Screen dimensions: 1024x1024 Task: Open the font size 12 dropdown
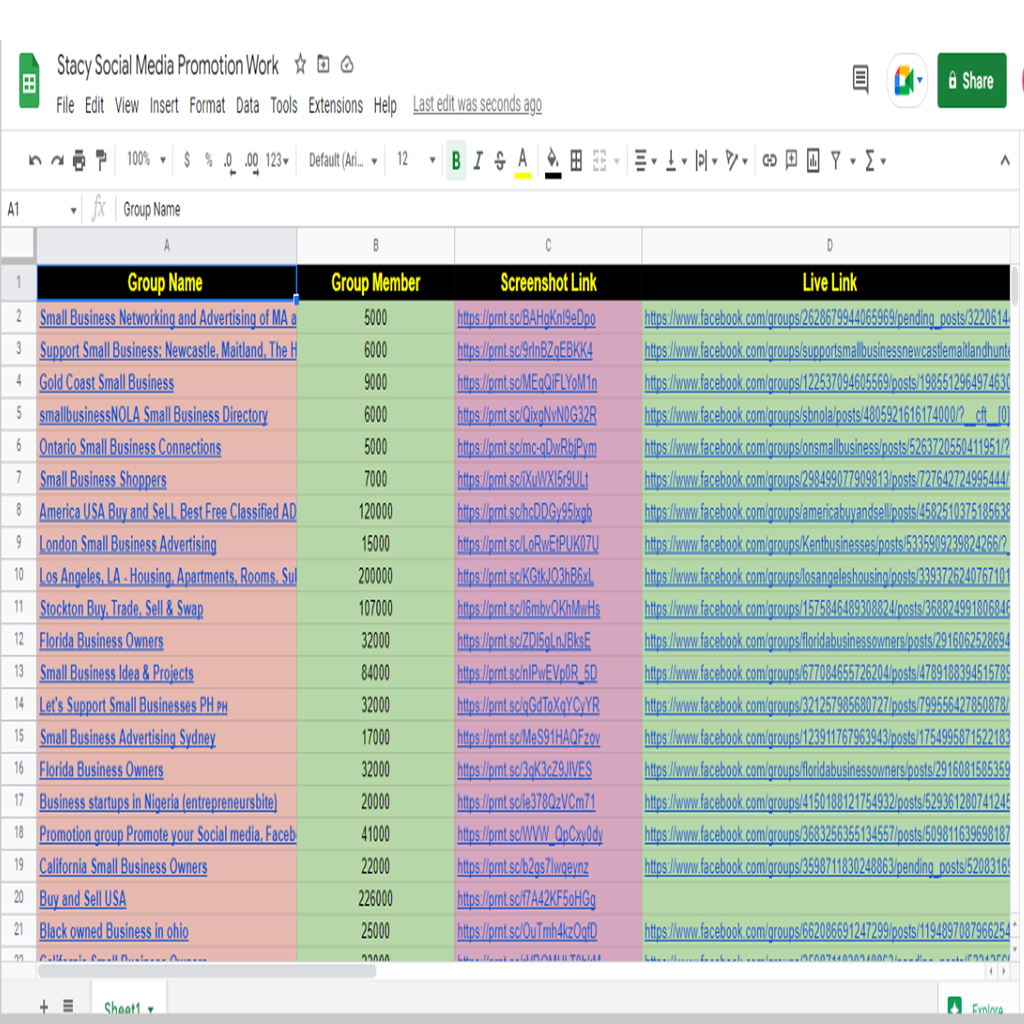click(x=416, y=159)
